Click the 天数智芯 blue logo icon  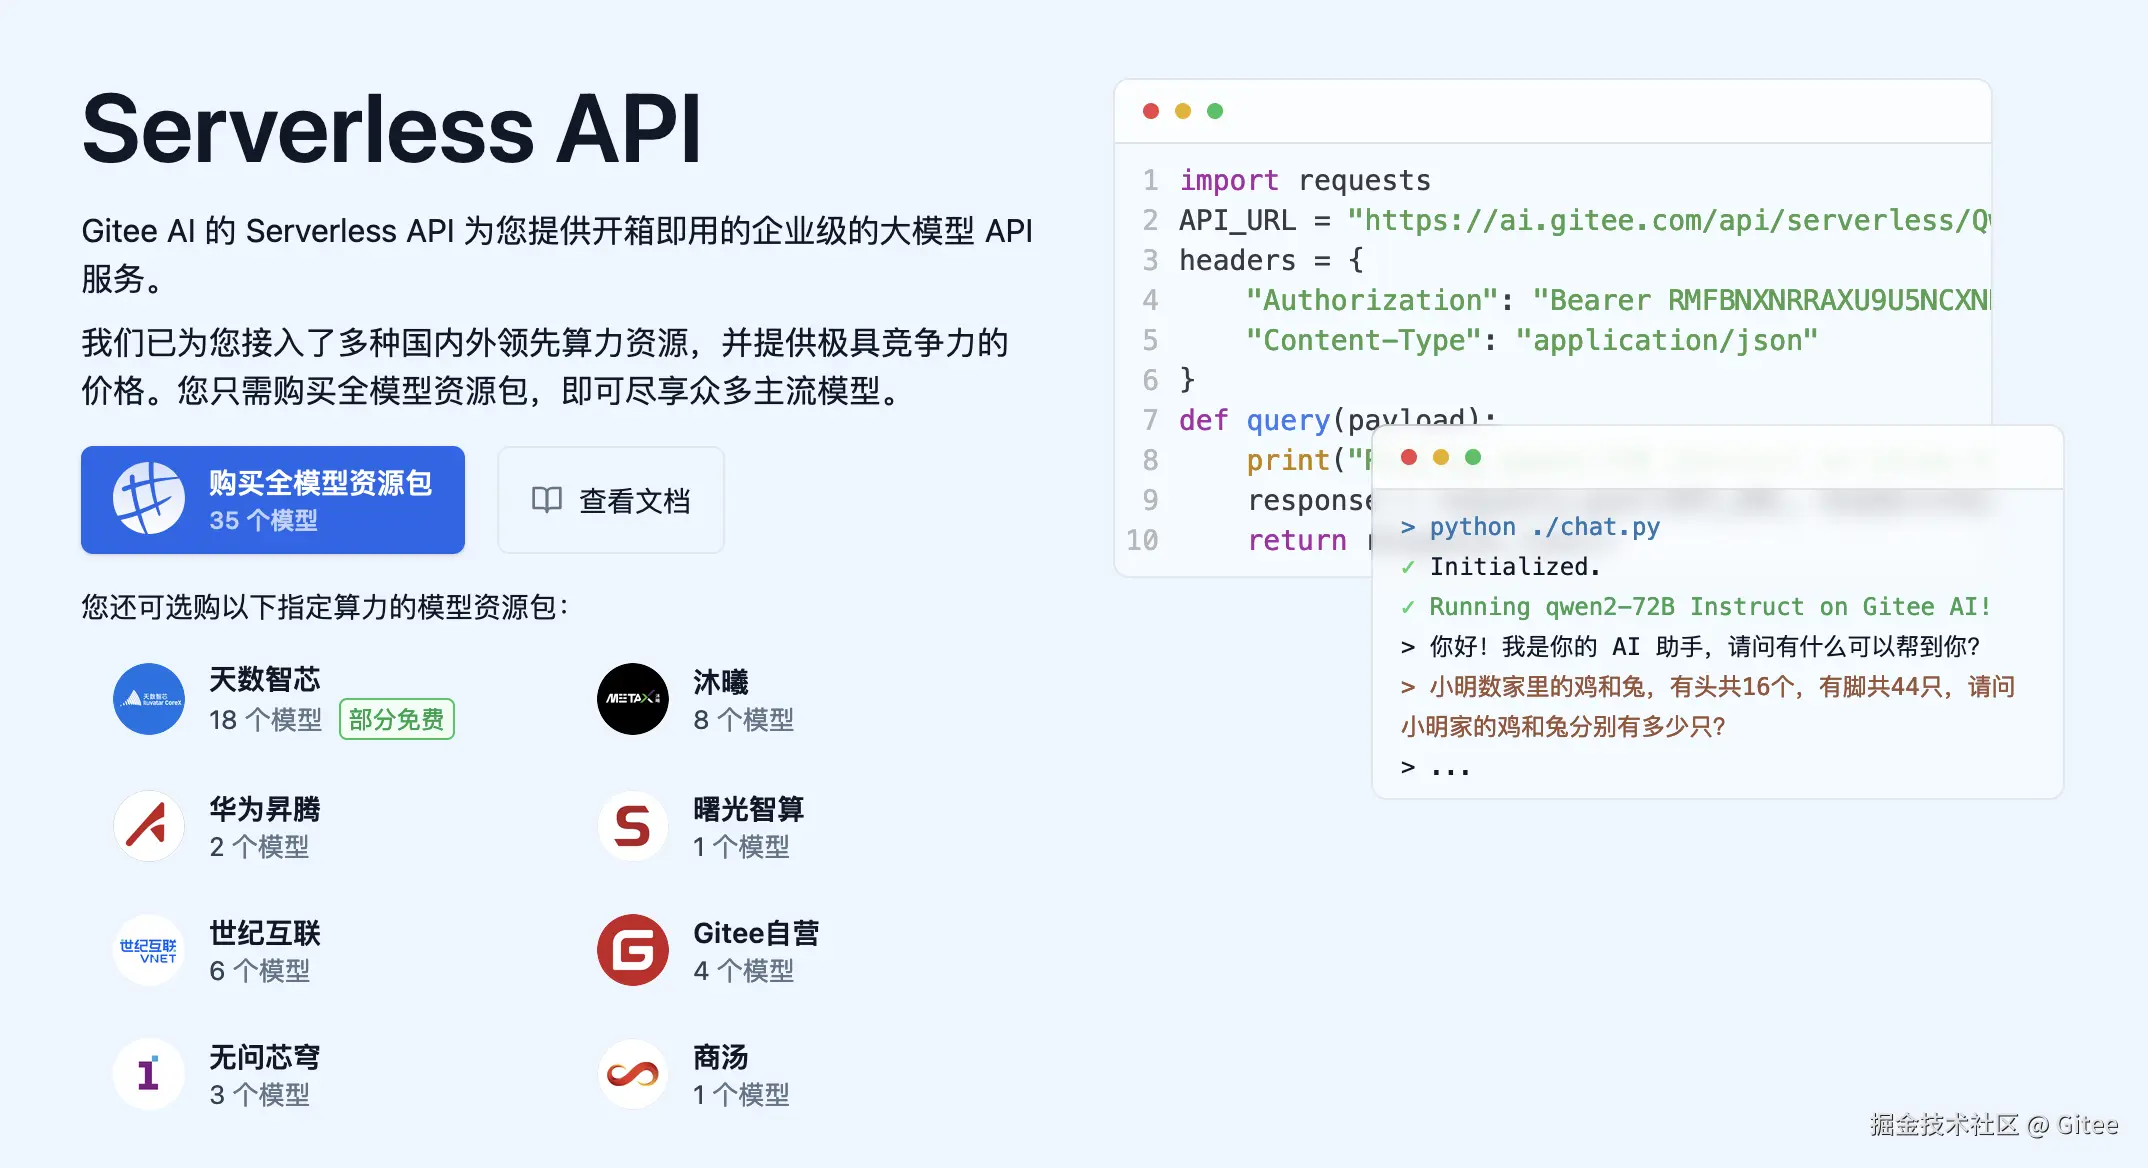click(148, 699)
